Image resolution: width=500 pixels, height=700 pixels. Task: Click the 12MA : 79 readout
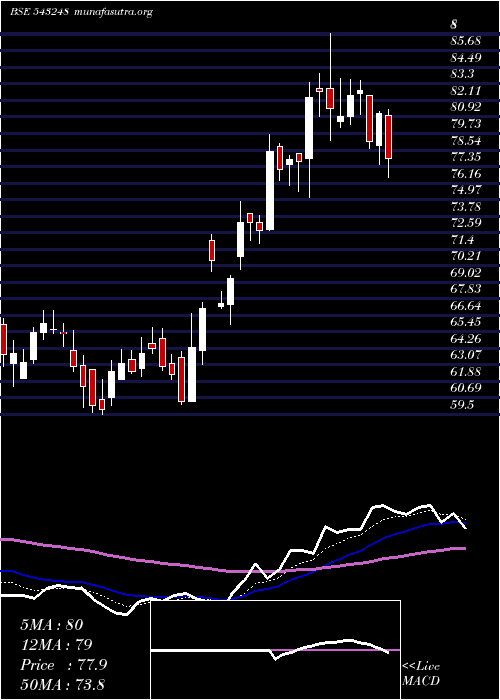(56, 645)
